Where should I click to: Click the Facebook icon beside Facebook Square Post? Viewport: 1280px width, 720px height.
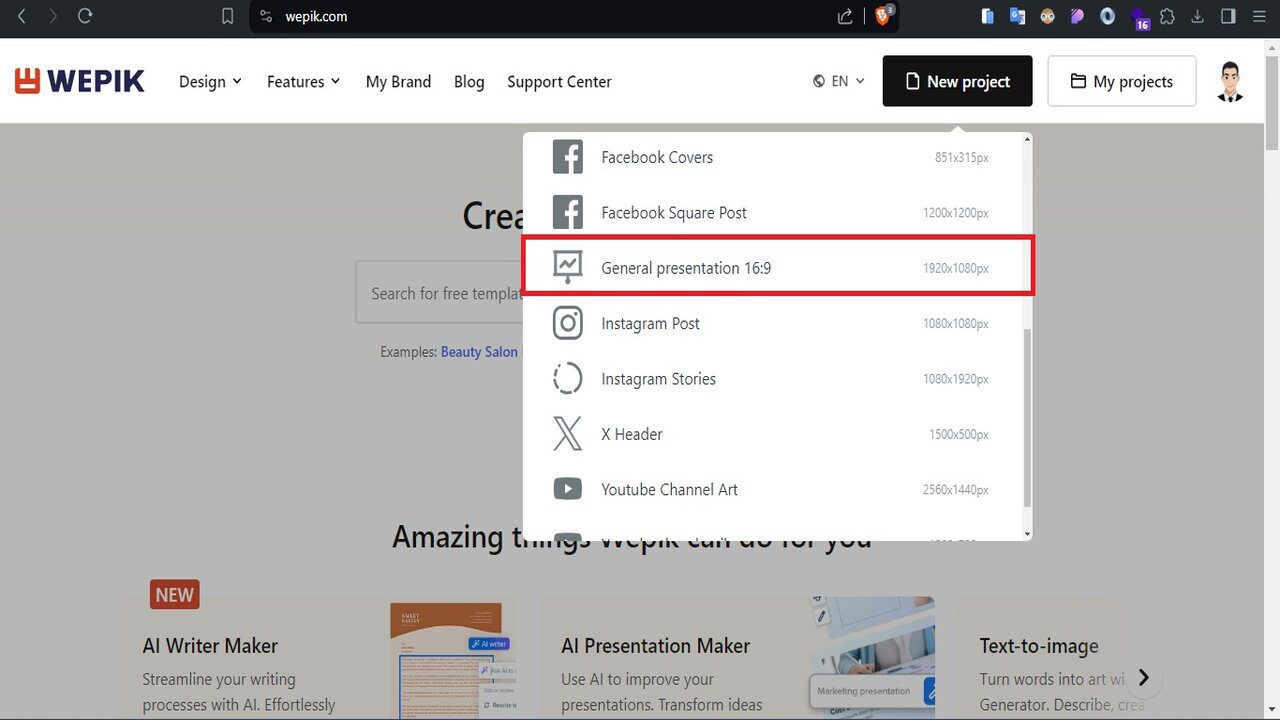[x=568, y=212]
